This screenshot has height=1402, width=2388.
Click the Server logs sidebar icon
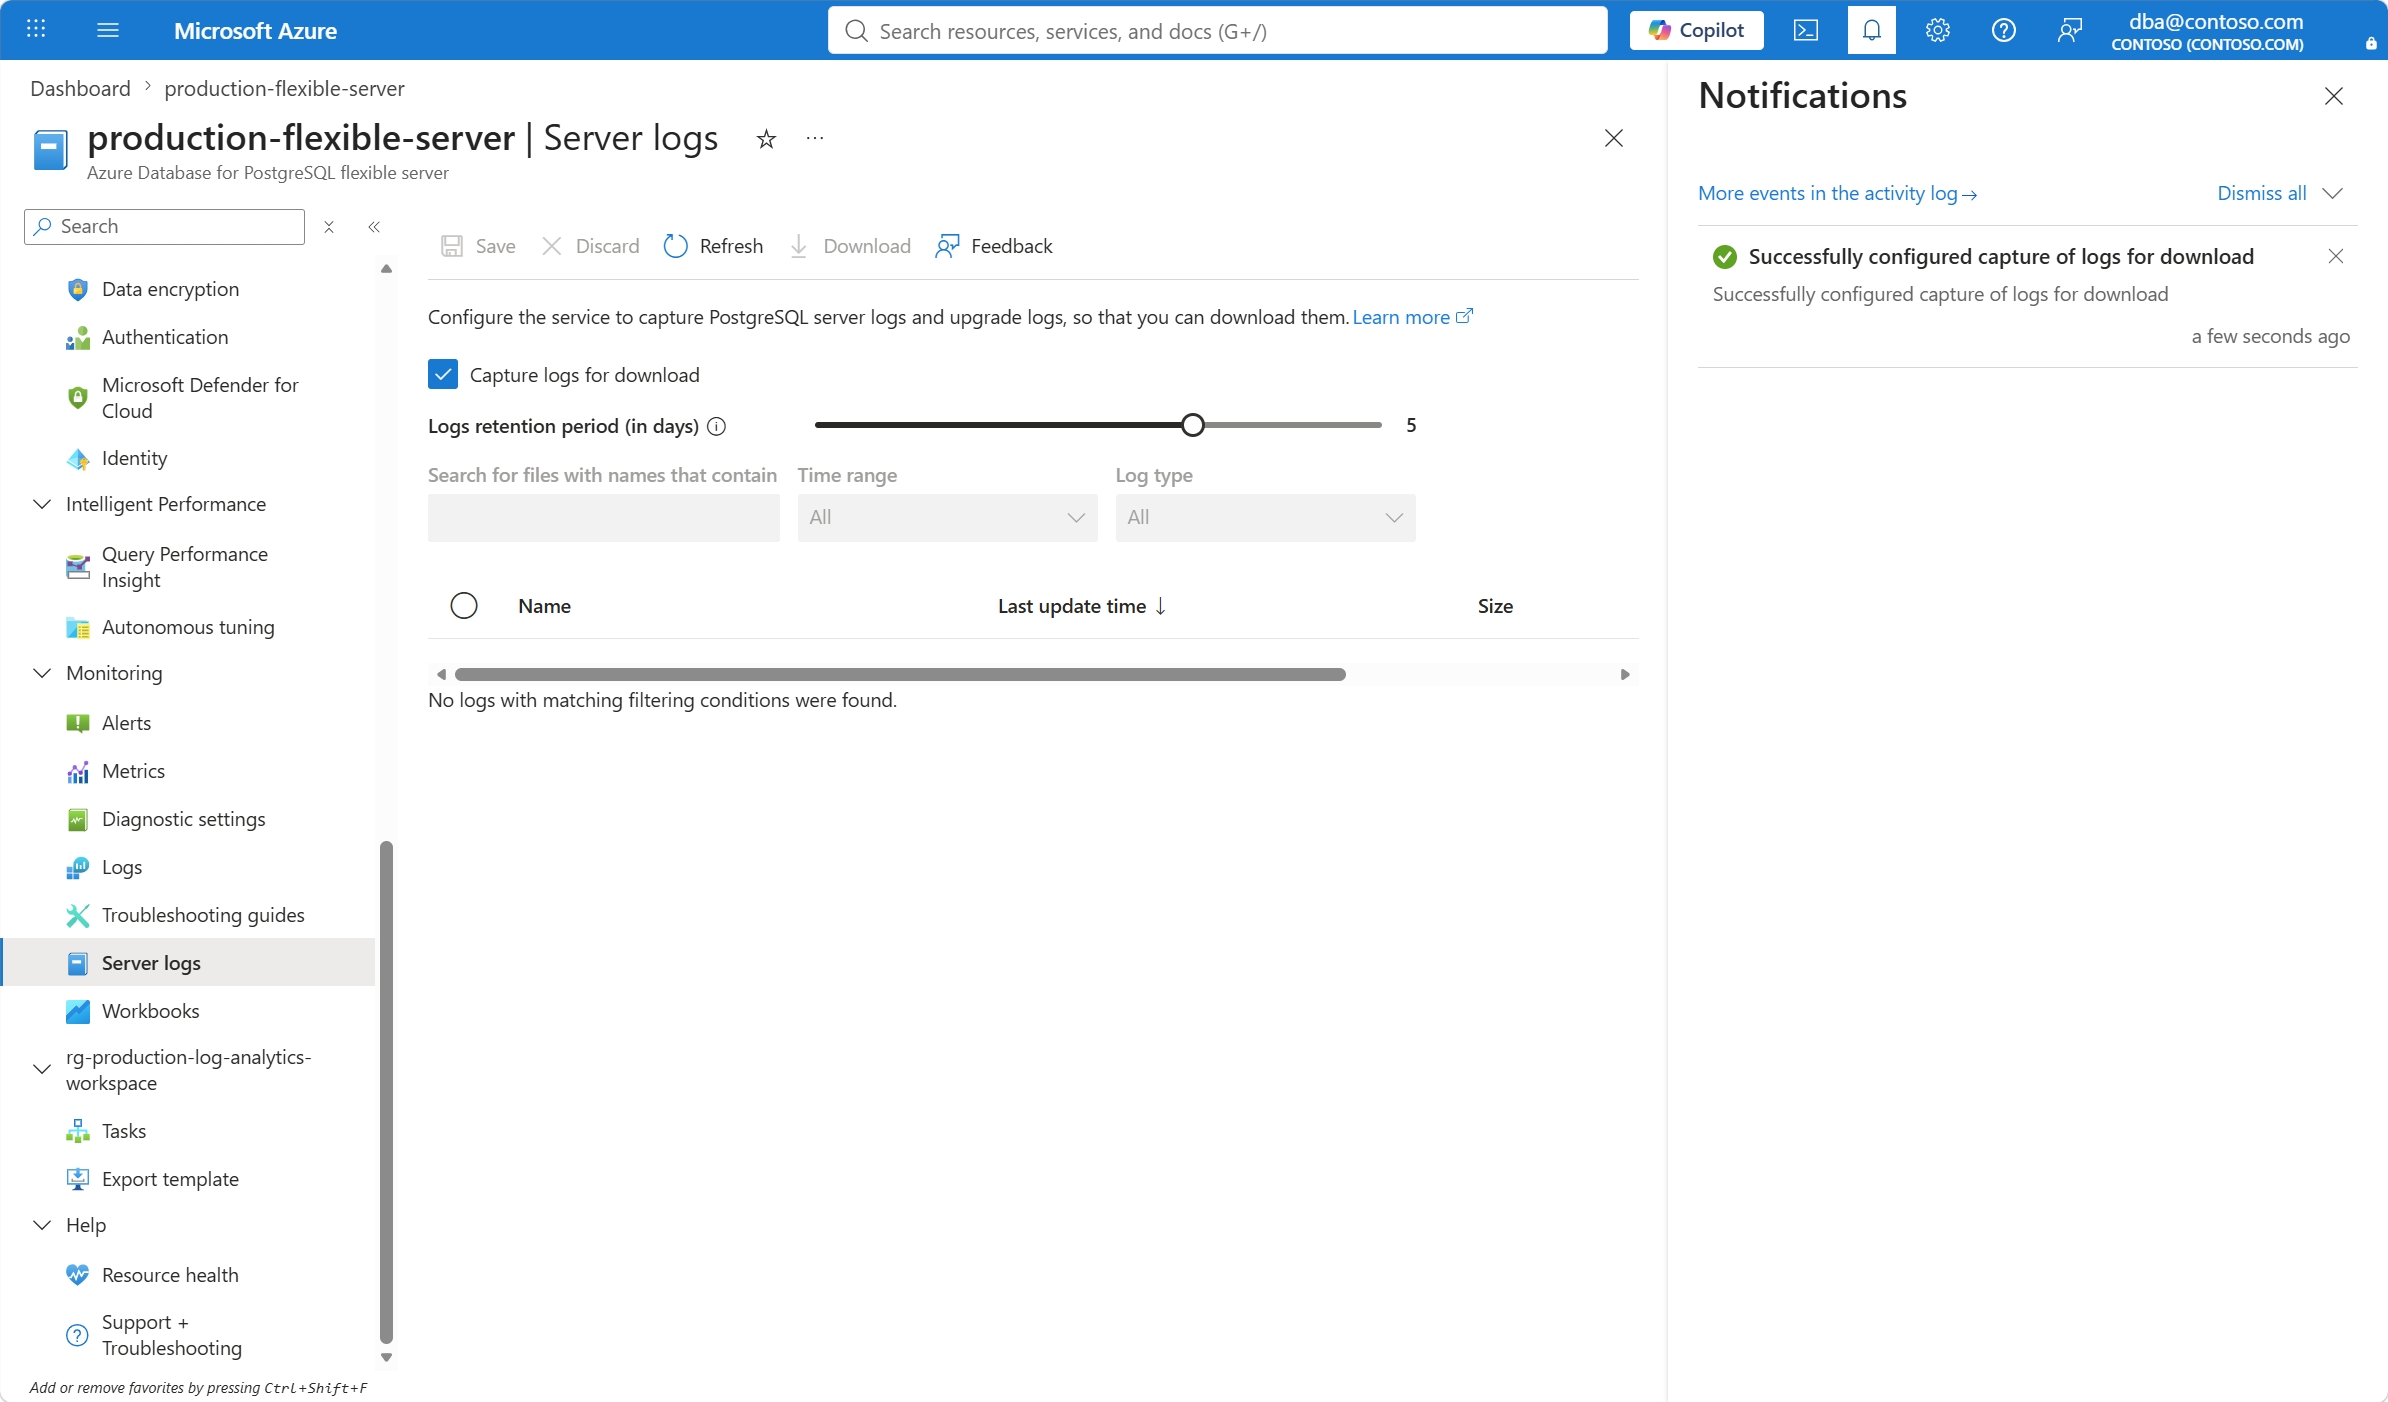click(77, 963)
